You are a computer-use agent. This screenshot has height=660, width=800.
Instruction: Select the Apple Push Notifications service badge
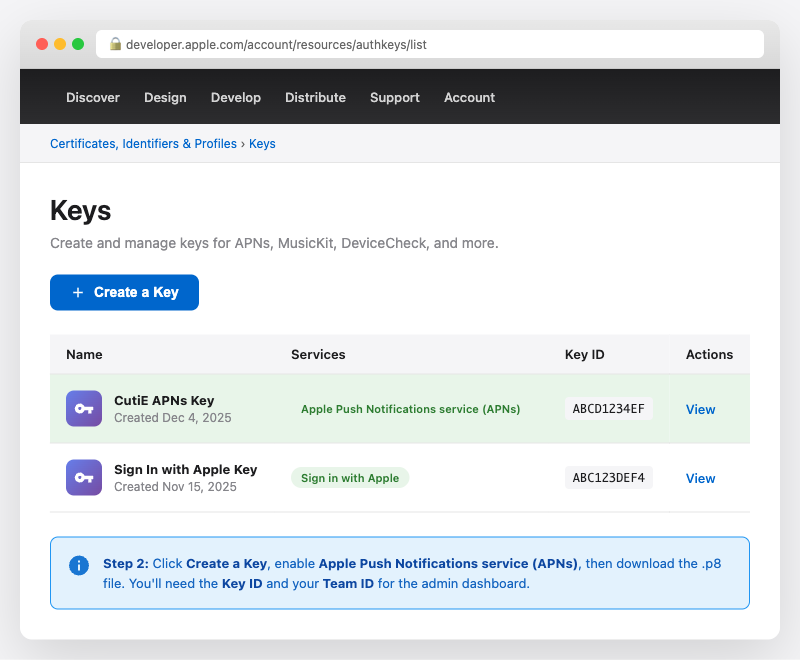tap(409, 409)
